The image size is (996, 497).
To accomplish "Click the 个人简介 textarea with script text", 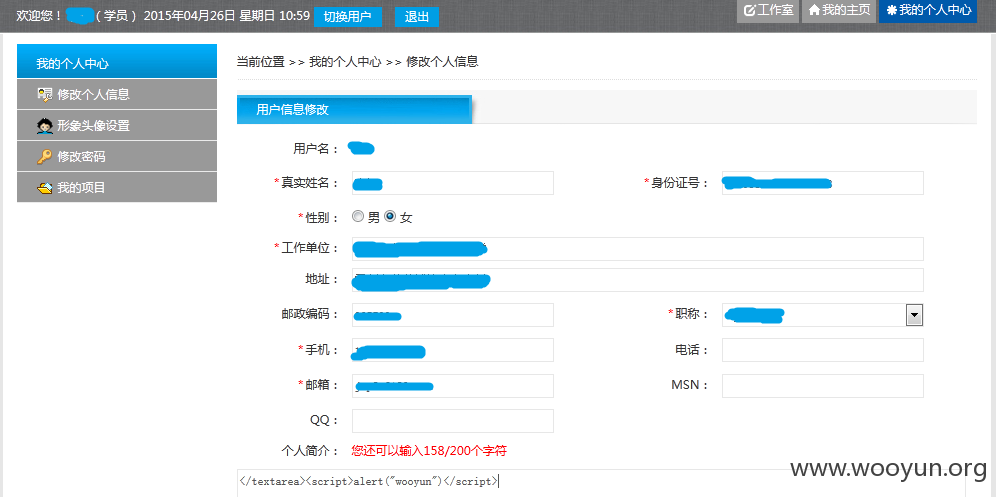I will click(600, 483).
